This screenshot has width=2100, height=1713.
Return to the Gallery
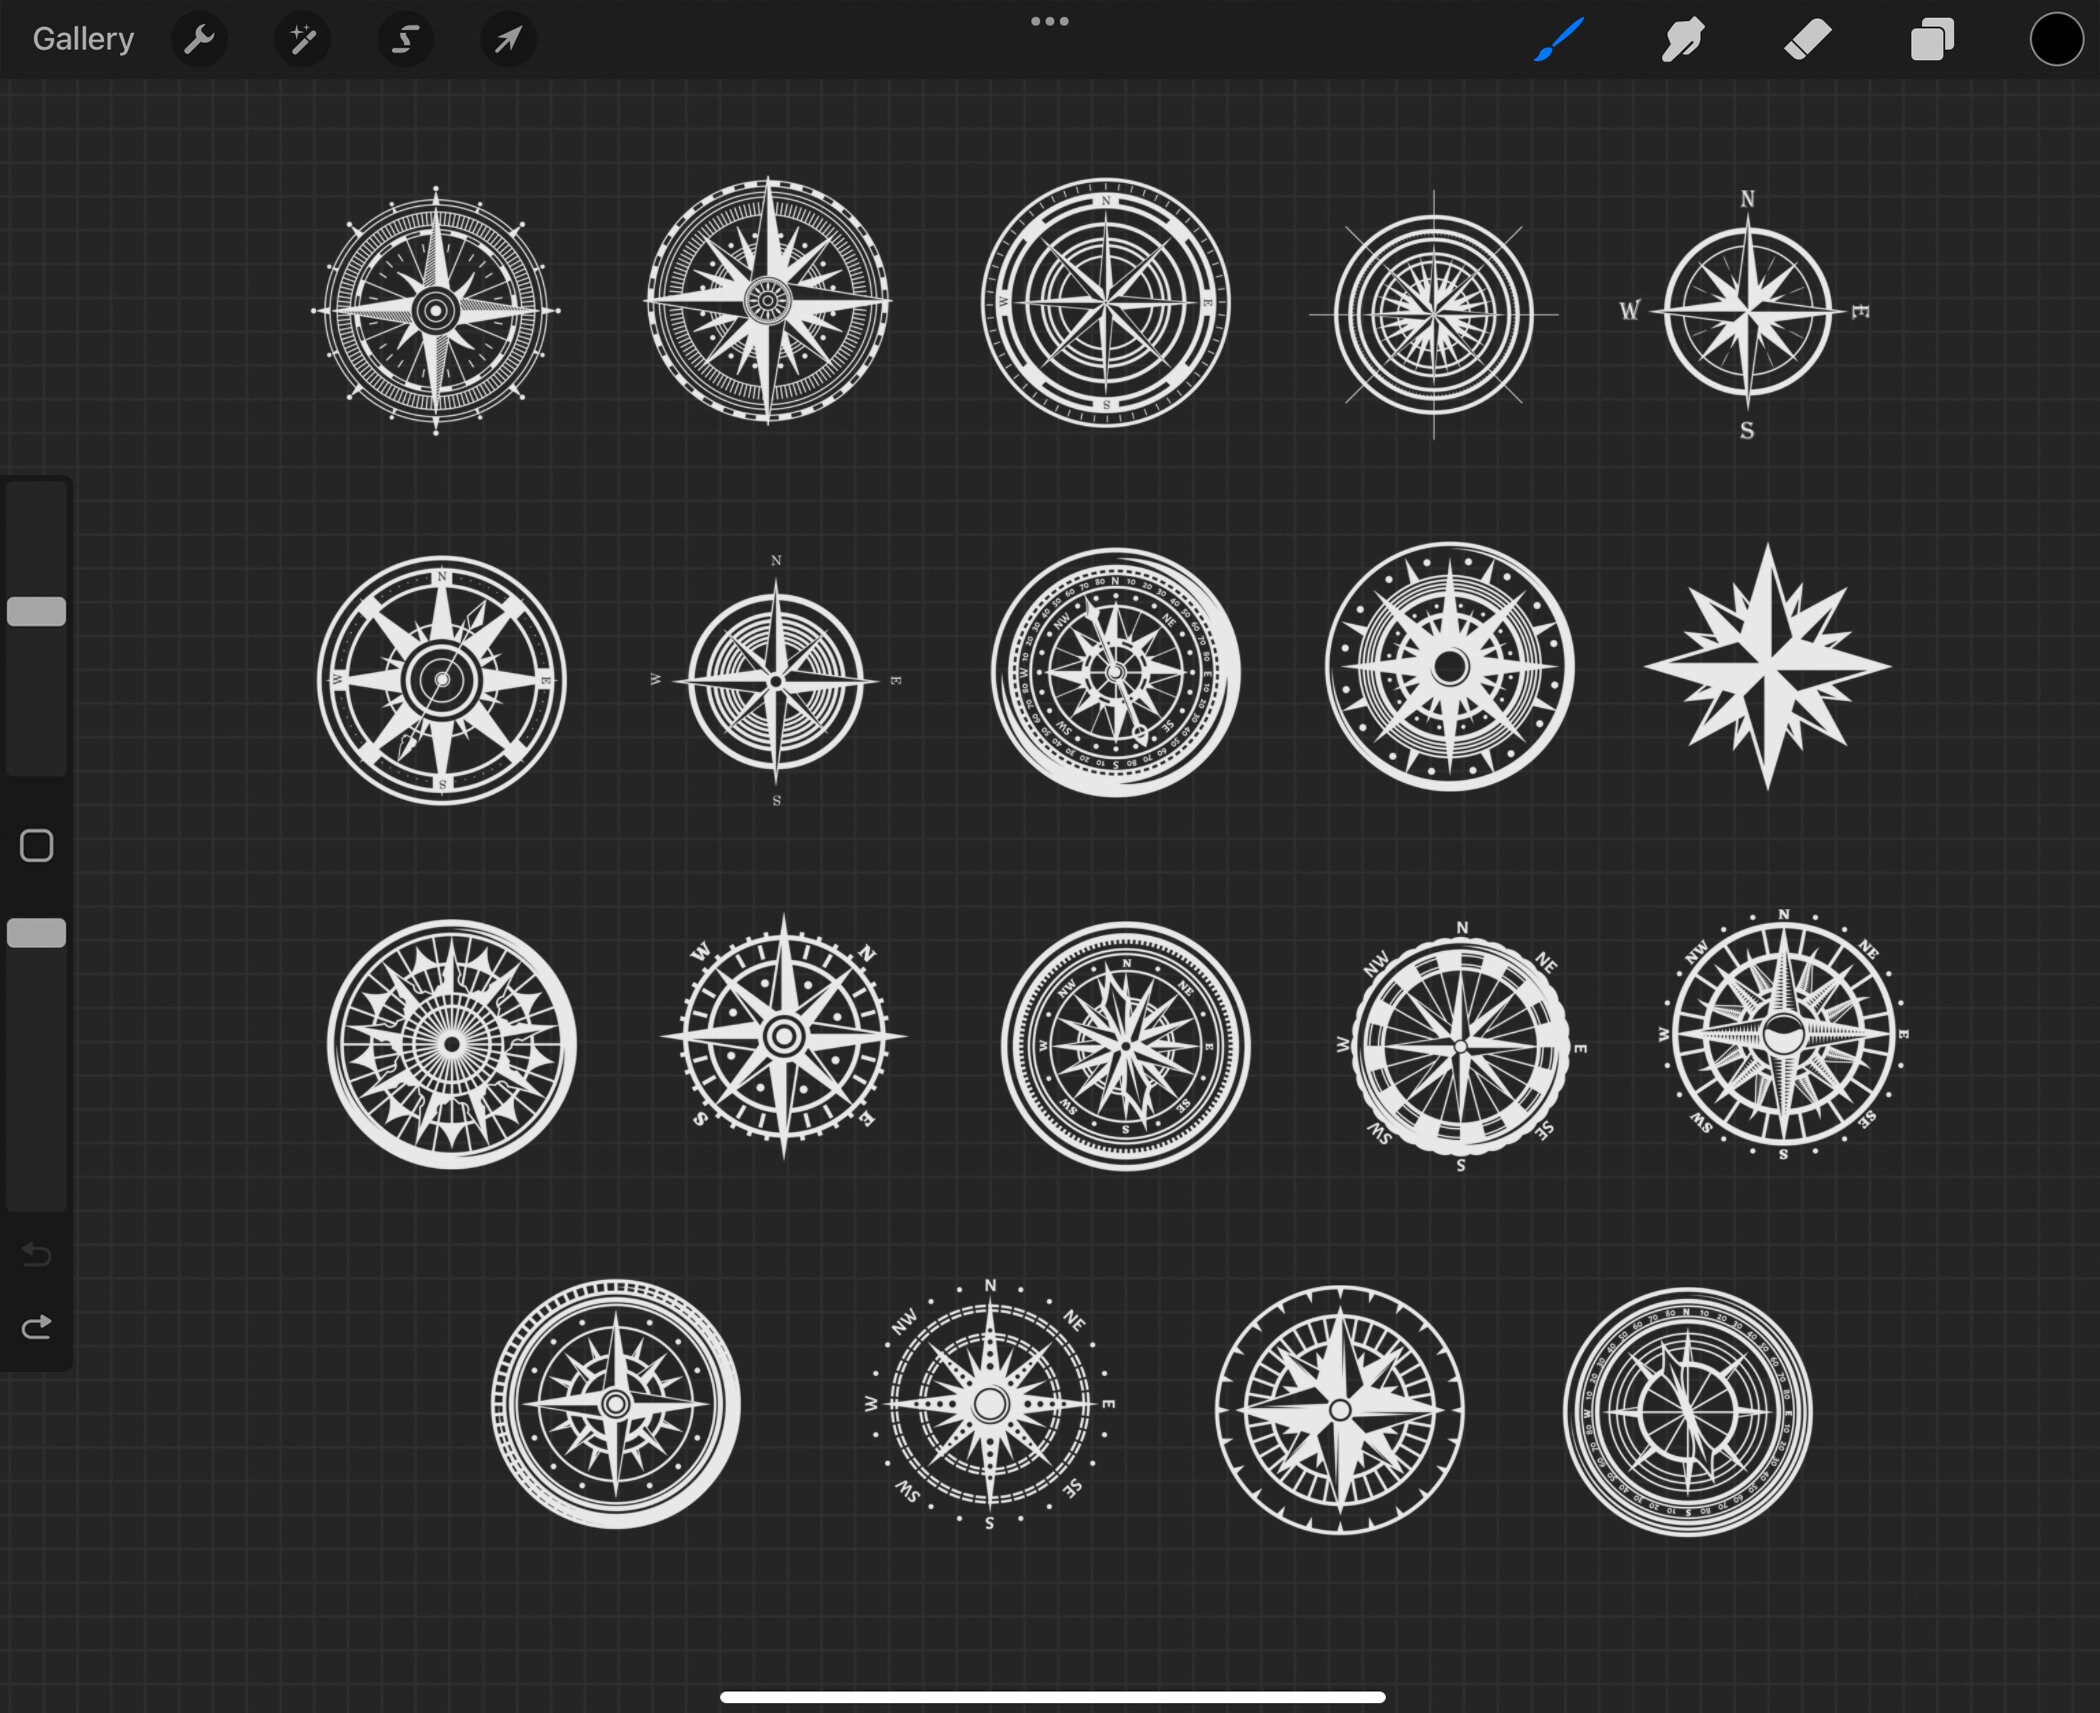tap(82, 38)
